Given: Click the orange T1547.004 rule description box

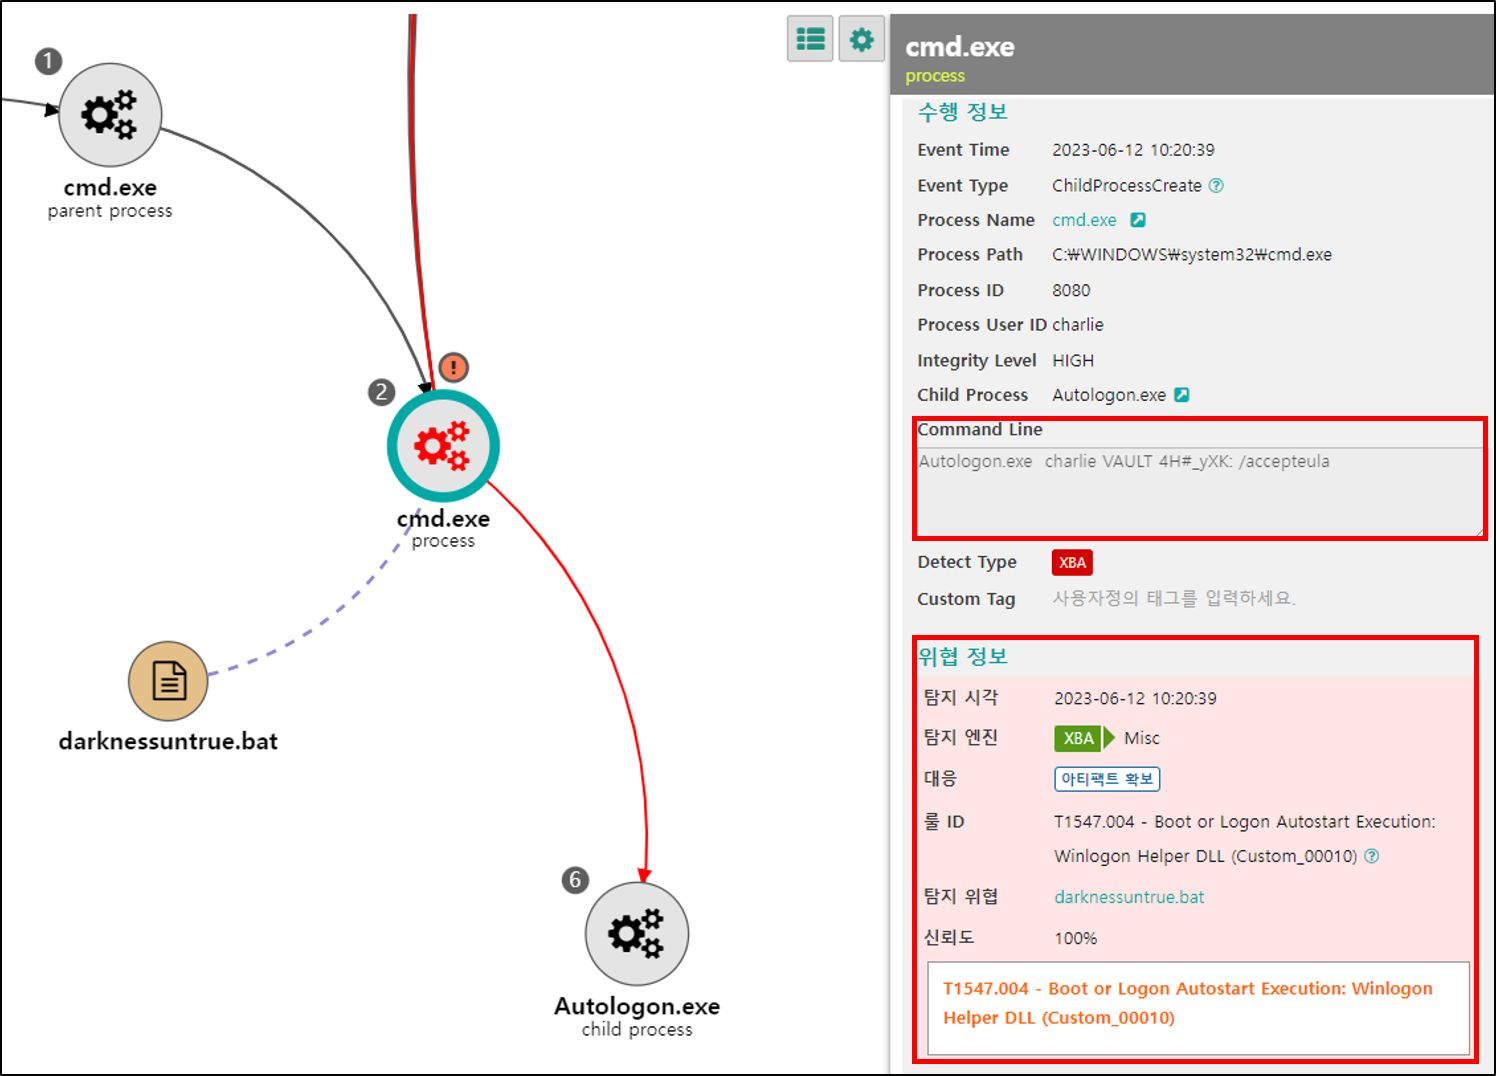Looking at the screenshot, I should (1198, 1008).
